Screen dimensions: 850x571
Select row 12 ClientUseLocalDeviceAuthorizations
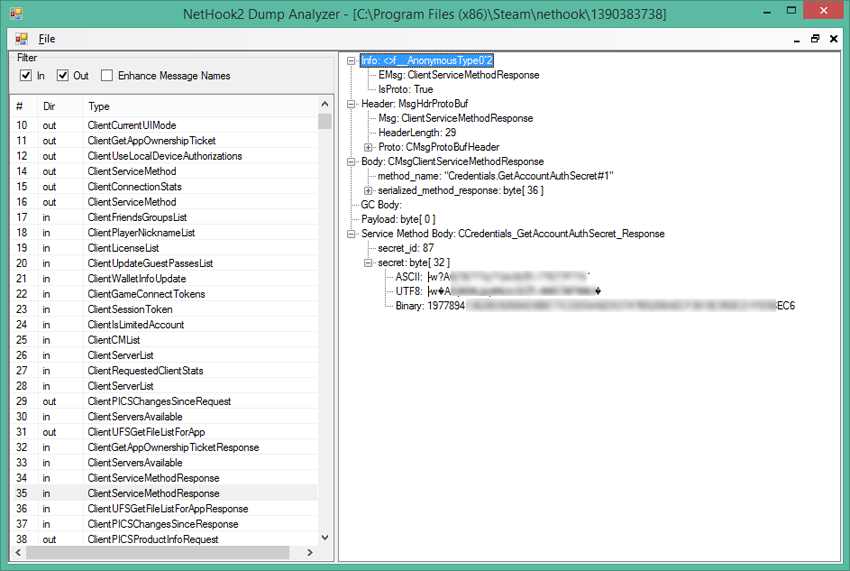pyautogui.click(x=164, y=156)
